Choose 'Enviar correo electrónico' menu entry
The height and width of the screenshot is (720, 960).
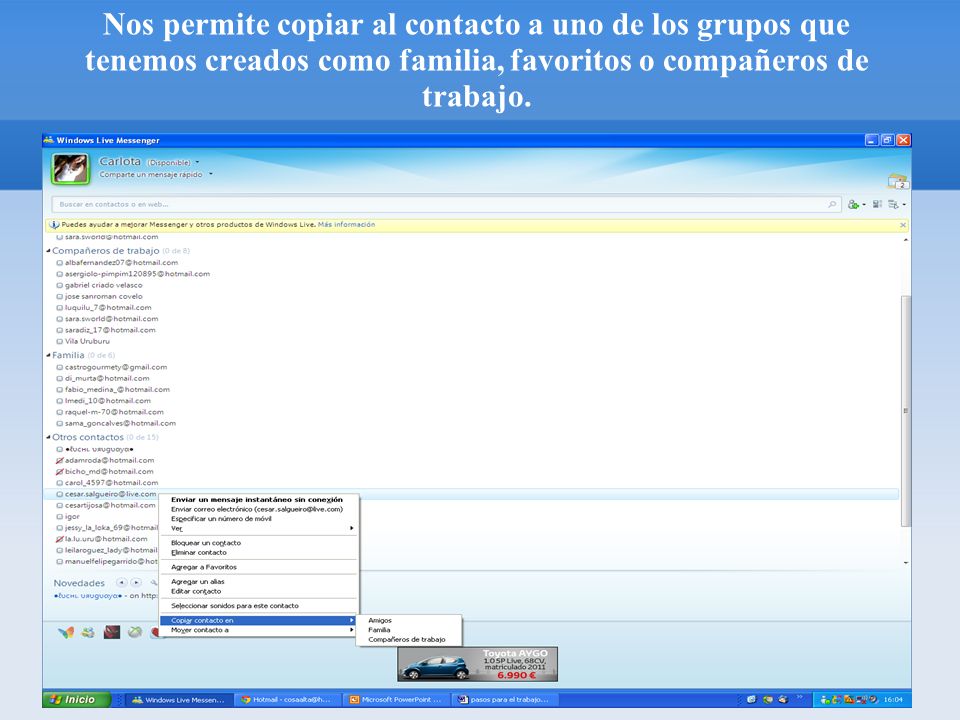point(258,509)
